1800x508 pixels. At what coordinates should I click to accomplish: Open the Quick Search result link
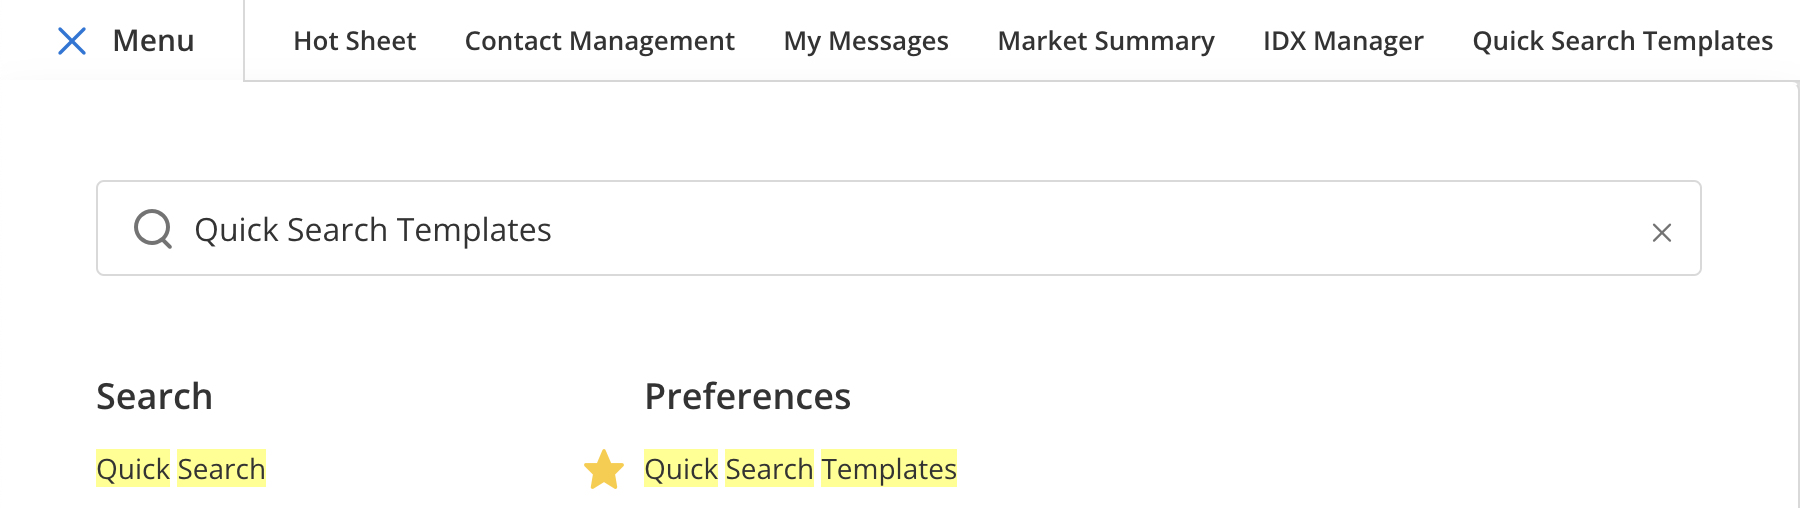pyautogui.click(x=181, y=469)
